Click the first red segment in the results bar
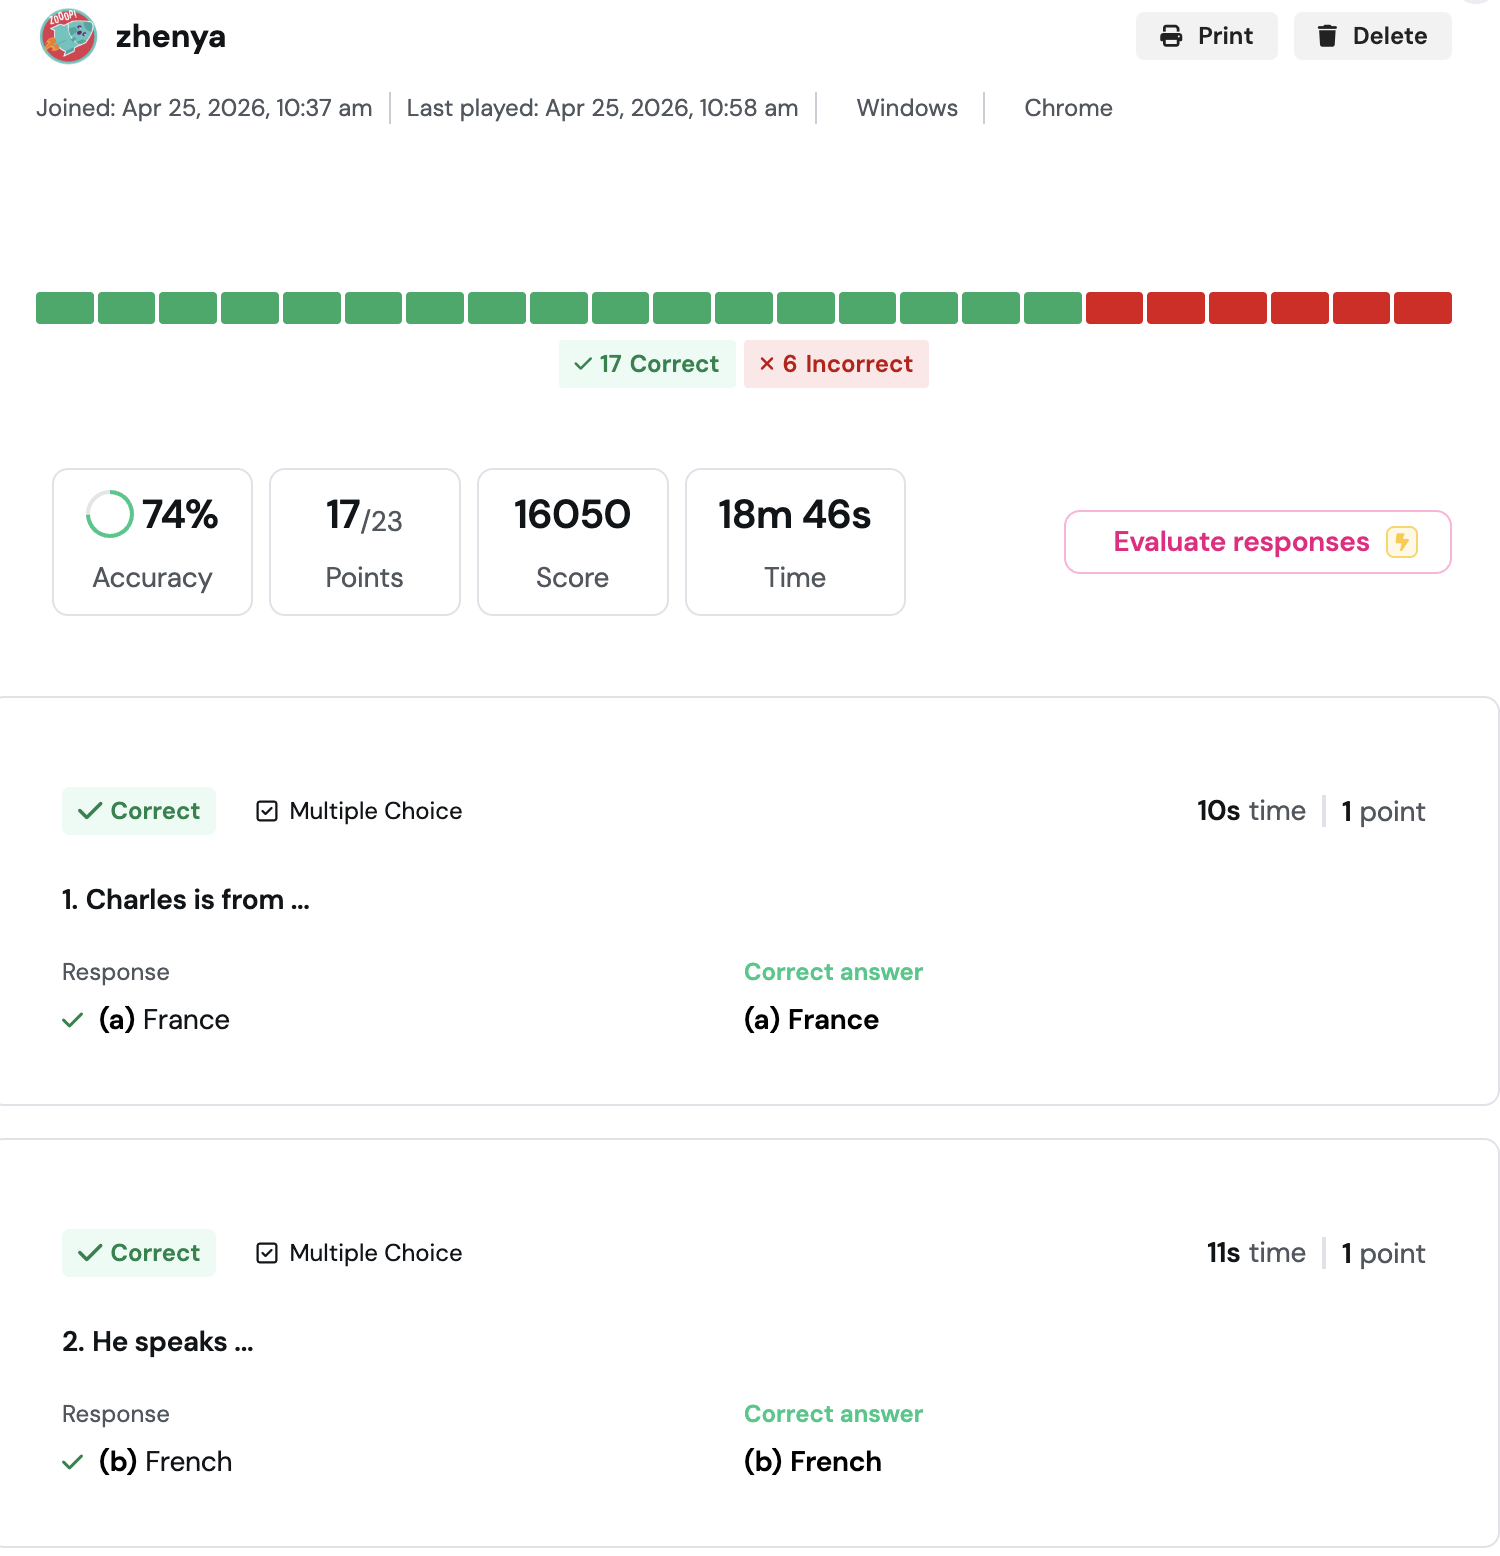This screenshot has width=1500, height=1556. pyautogui.click(x=1114, y=308)
